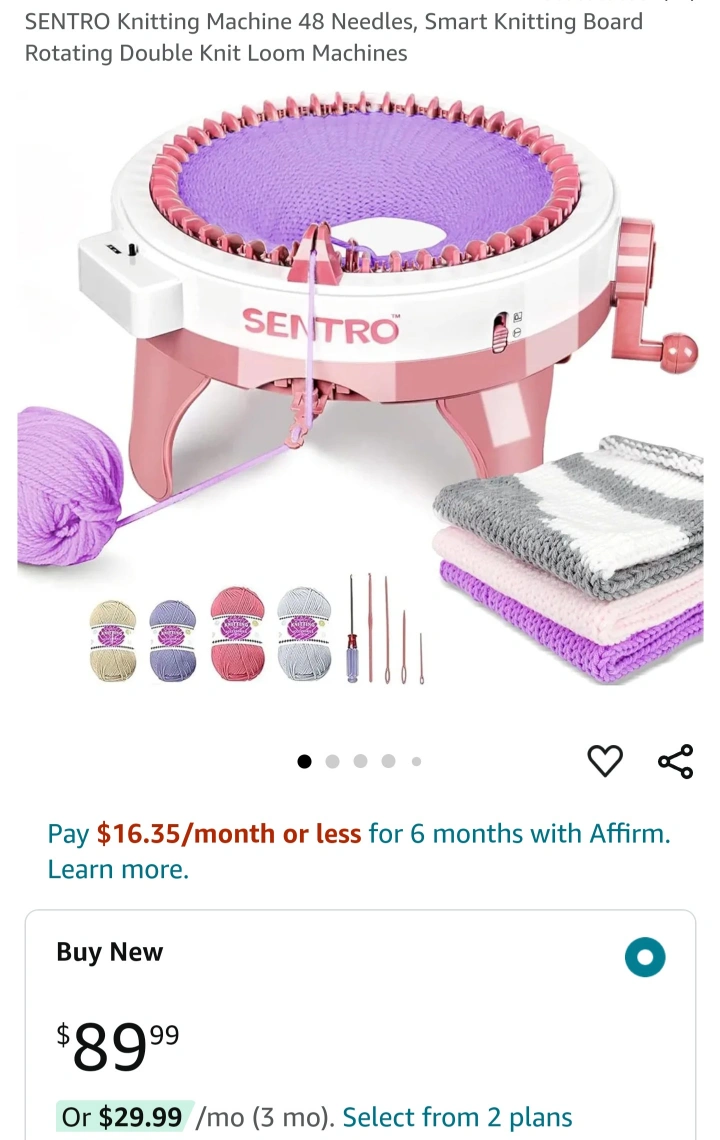Open Select from 2 plans link
The height and width of the screenshot is (1140, 720).
click(x=457, y=1117)
